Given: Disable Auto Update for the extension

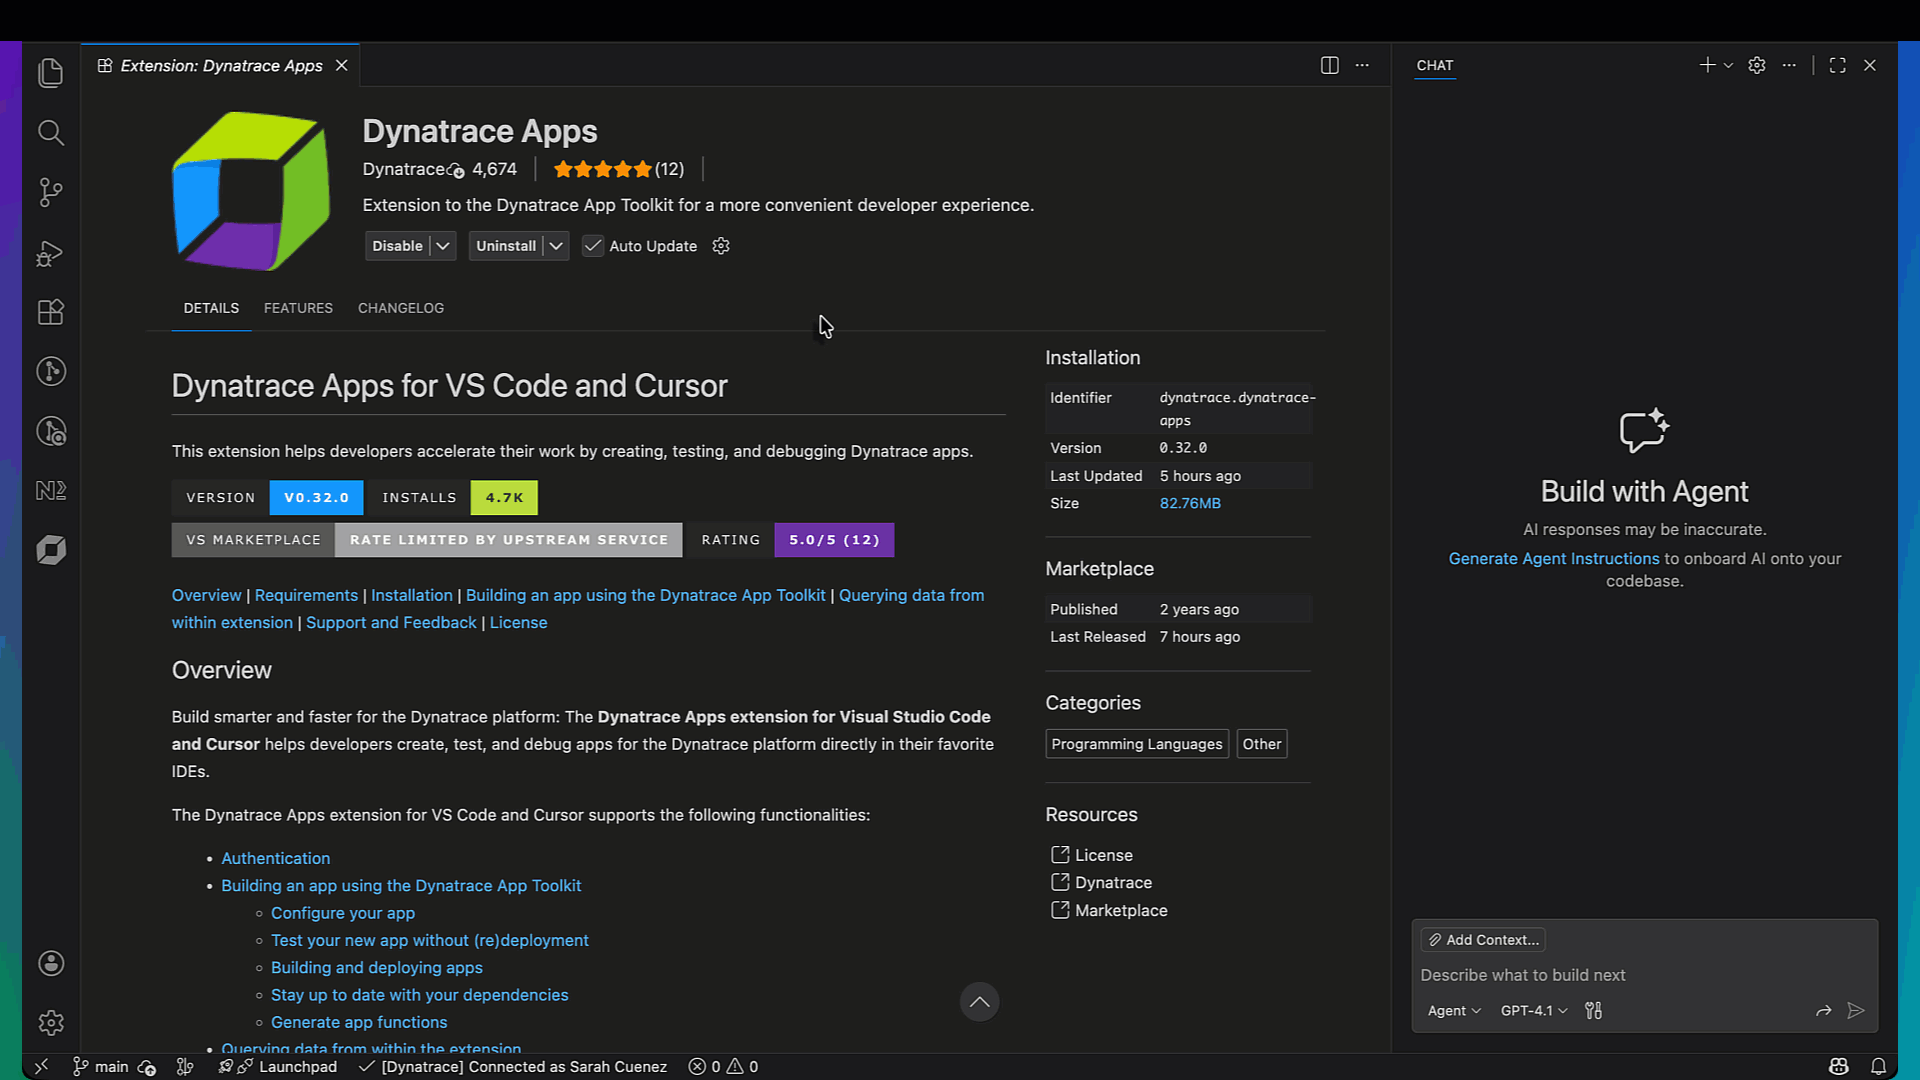Looking at the screenshot, I should point(593,246).
